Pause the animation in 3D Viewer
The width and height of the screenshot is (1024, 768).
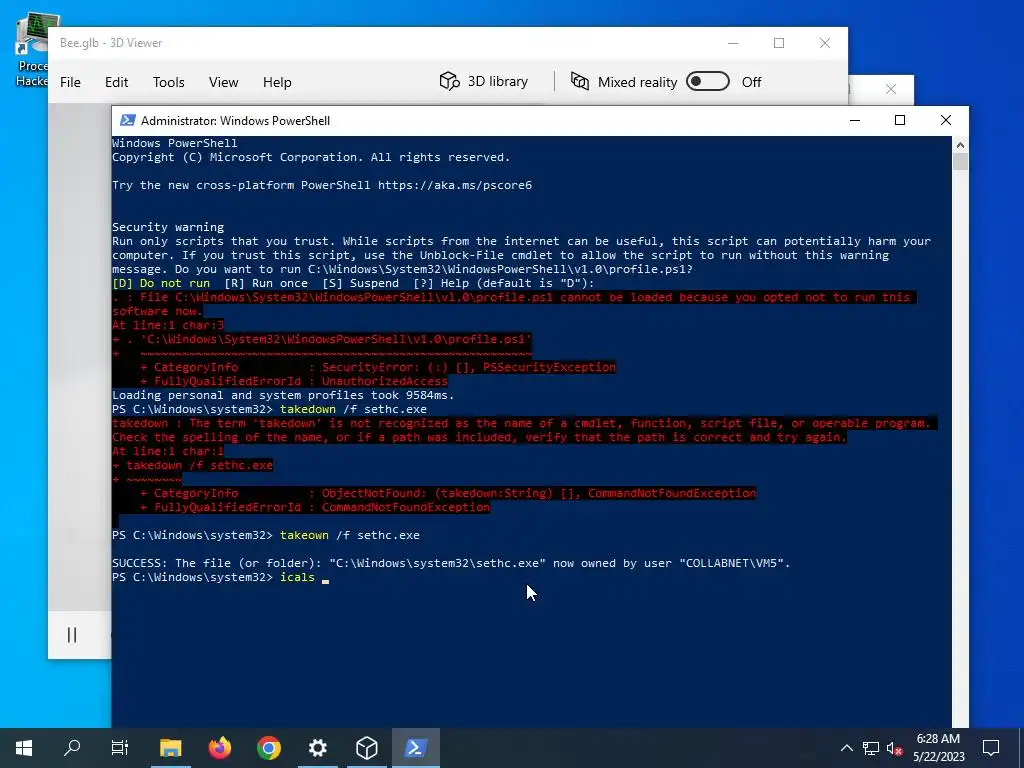[72, 635]
